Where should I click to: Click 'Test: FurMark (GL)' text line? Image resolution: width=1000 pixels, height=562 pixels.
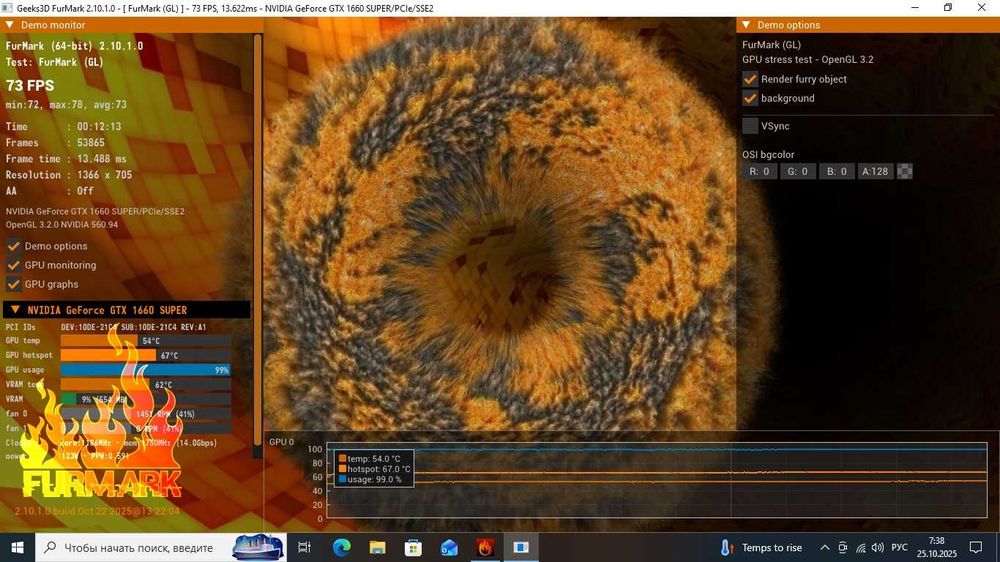click(54, 62)
